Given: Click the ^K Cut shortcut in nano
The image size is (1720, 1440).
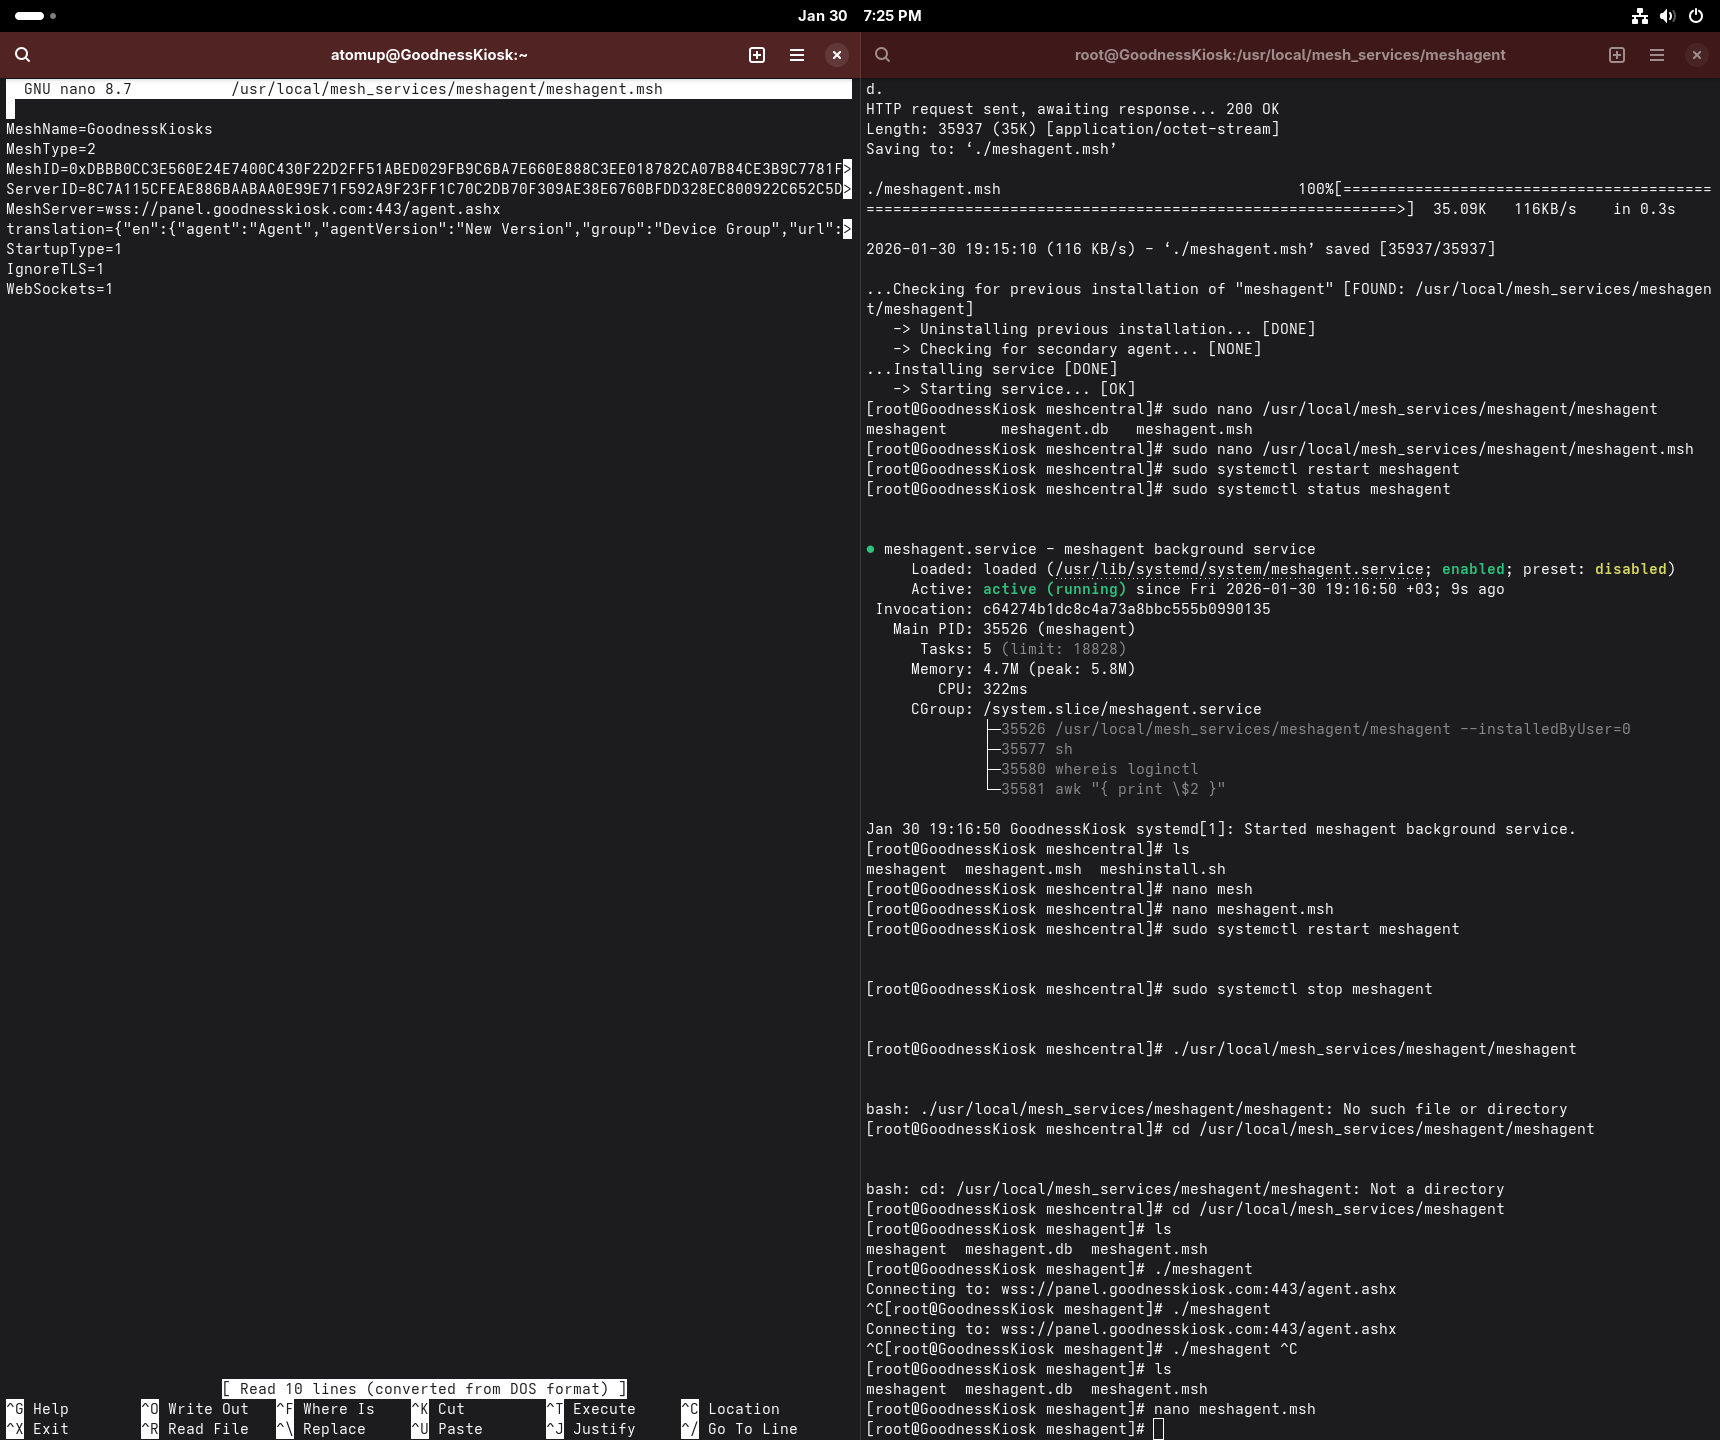Looking at the screenshot, I should click(x=438, y=1409).
